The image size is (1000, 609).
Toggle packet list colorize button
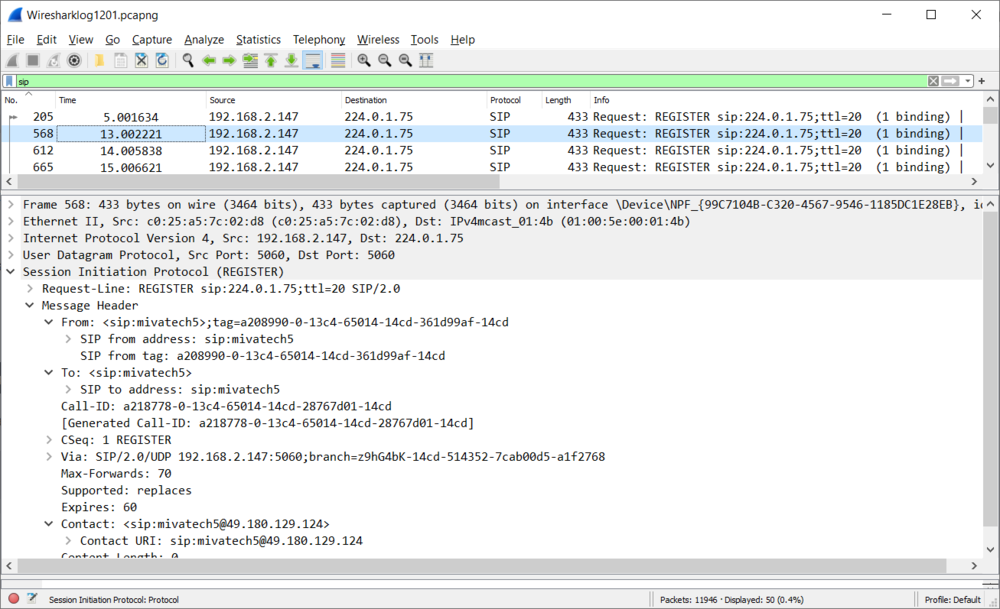coord(338,61)
